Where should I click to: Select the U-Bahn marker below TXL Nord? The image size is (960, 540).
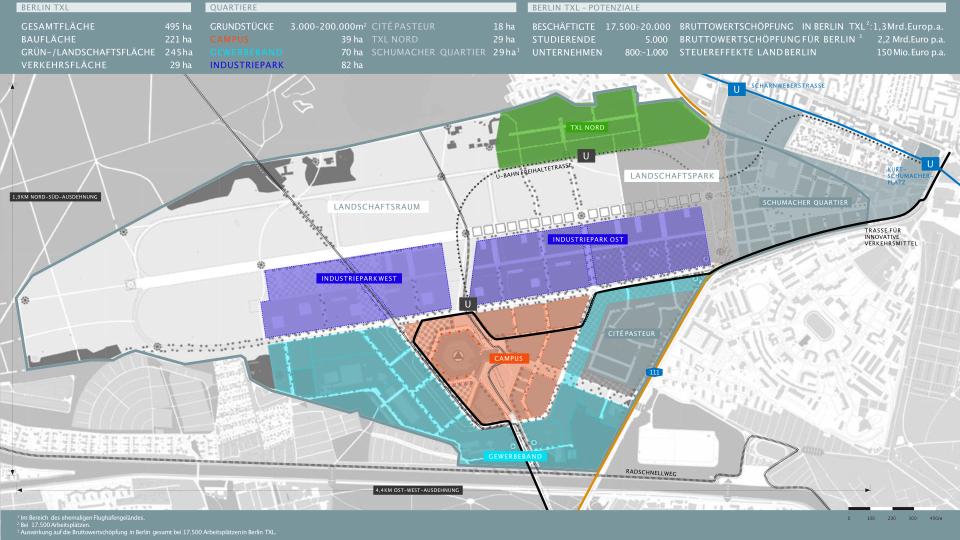pyautogui.click(x=586, y=155)
